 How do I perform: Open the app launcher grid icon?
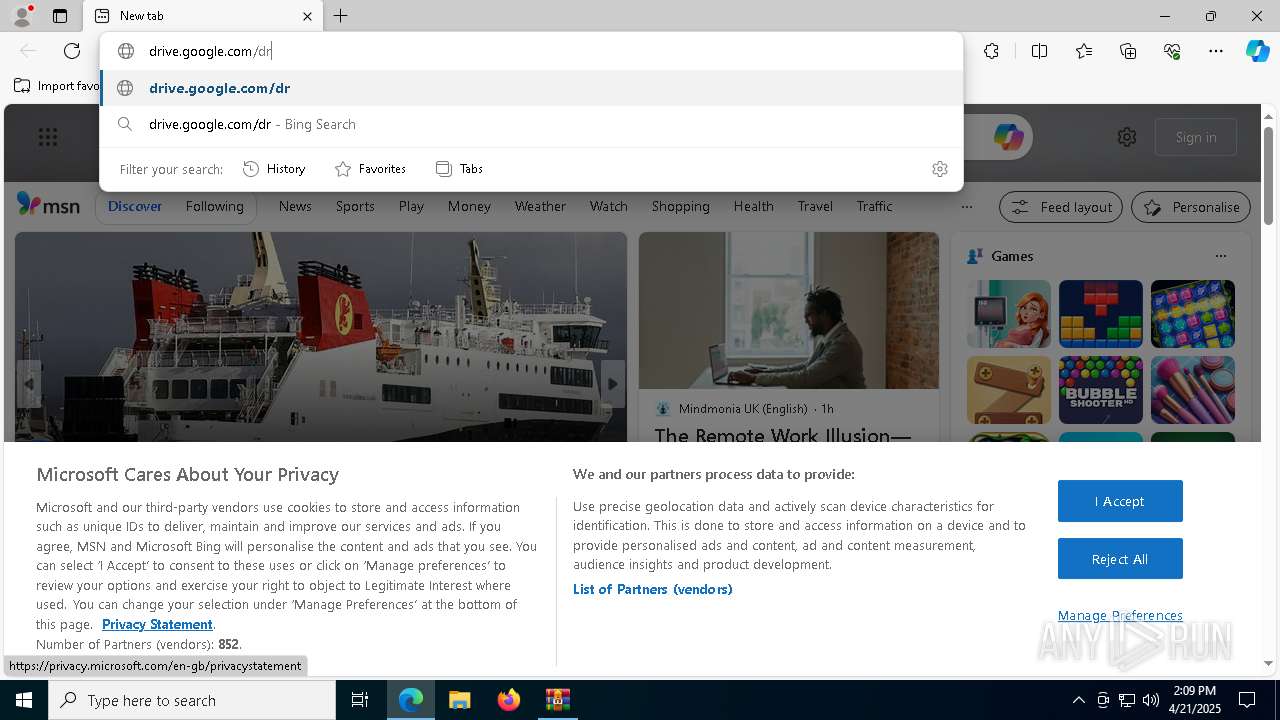(48, 138)
